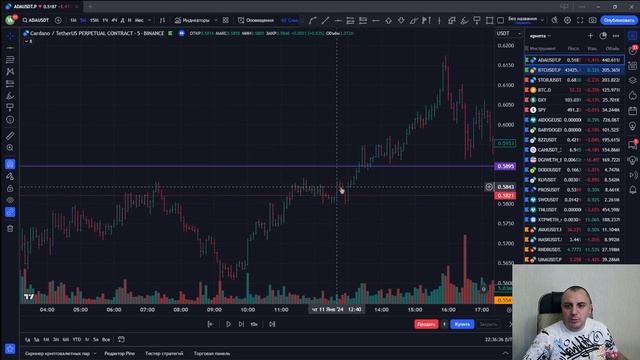Select ADAUSDT.P row in watchlist

click(574, 60)
